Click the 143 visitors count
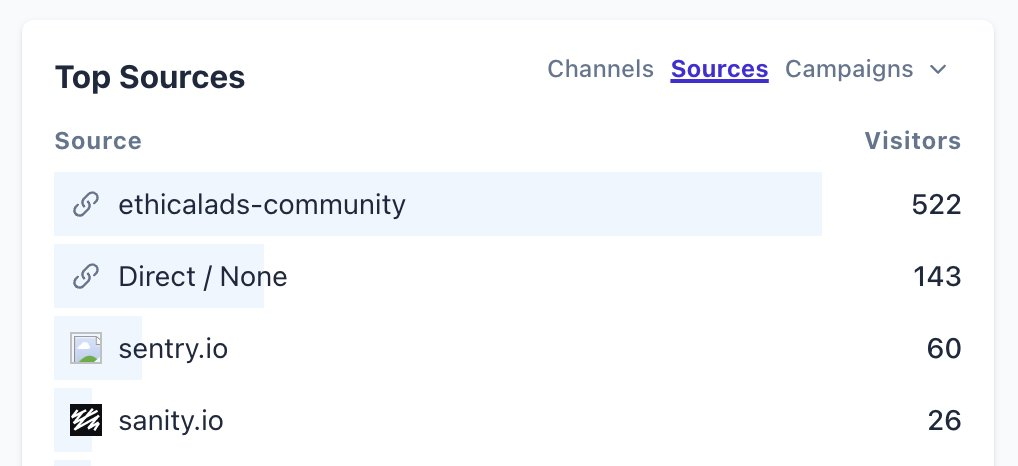1018x466 pixels. point(937,277)
